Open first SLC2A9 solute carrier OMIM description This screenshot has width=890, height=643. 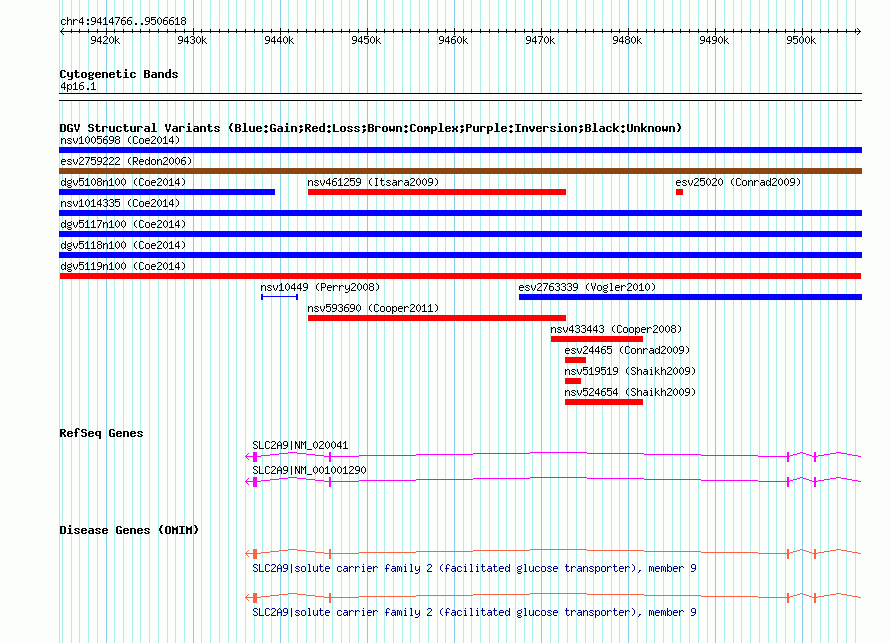[474, 568]
